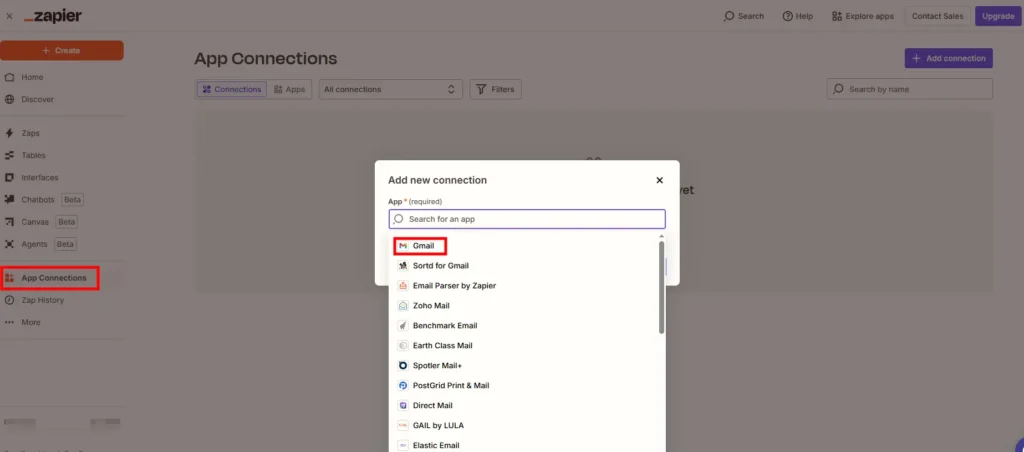Click the Zoho Mail icon
This screenshot has width=1024, height=452.
click(x=403, y=306)
